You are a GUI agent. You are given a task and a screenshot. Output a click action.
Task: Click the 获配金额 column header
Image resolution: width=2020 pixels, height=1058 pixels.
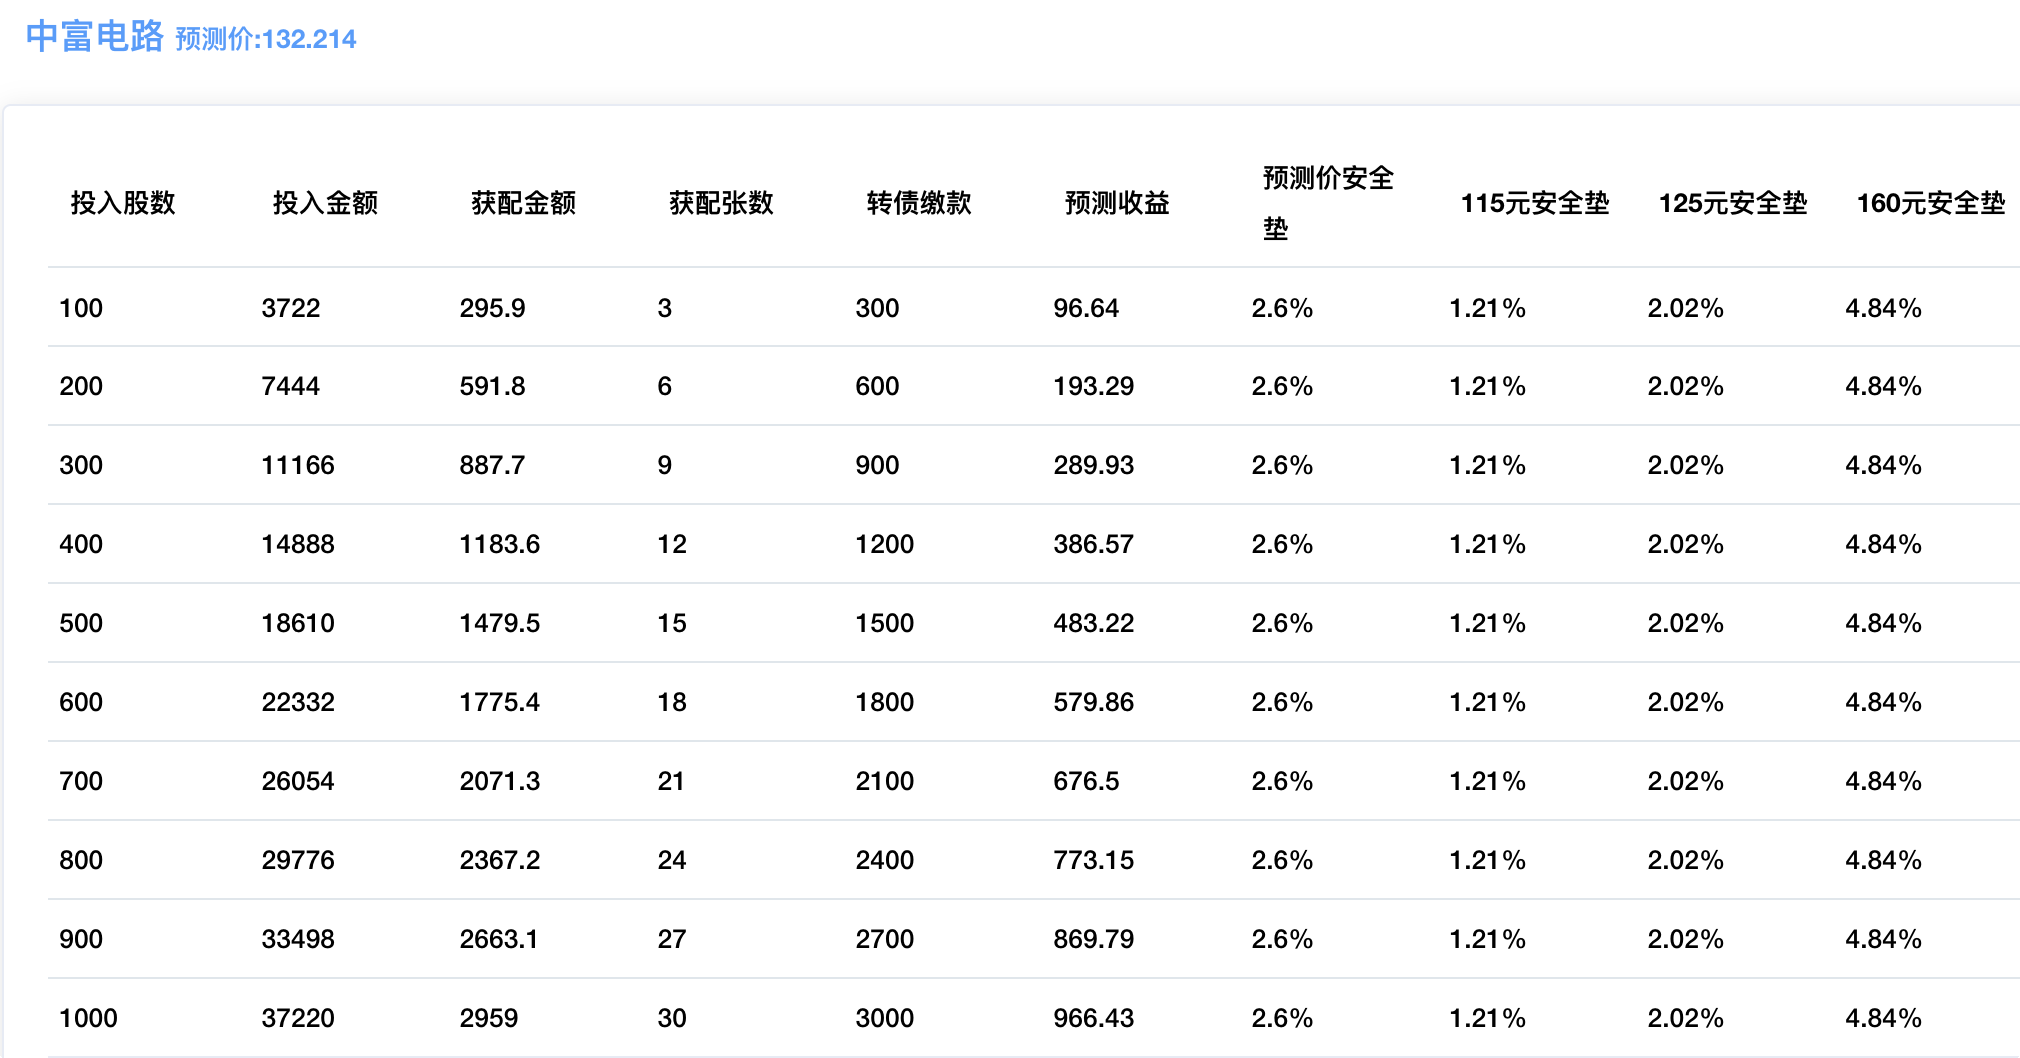pos(523,203)
